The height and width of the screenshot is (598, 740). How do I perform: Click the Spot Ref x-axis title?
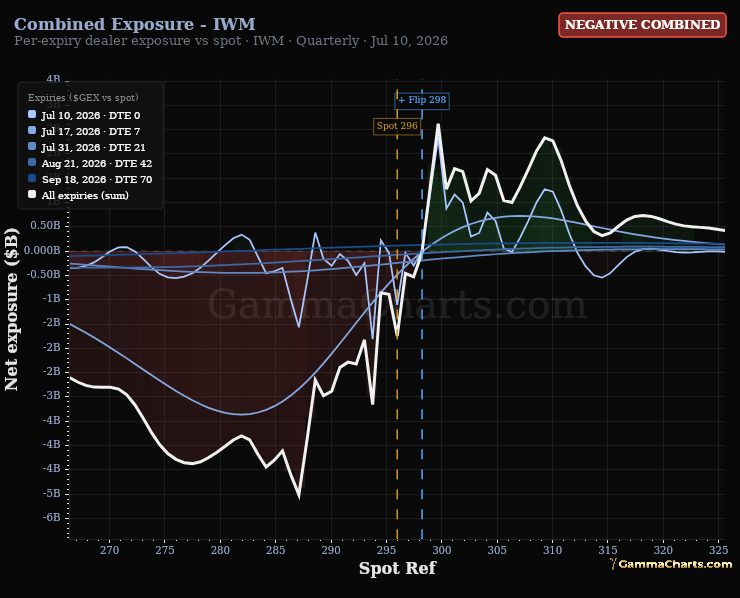point(397,568)
